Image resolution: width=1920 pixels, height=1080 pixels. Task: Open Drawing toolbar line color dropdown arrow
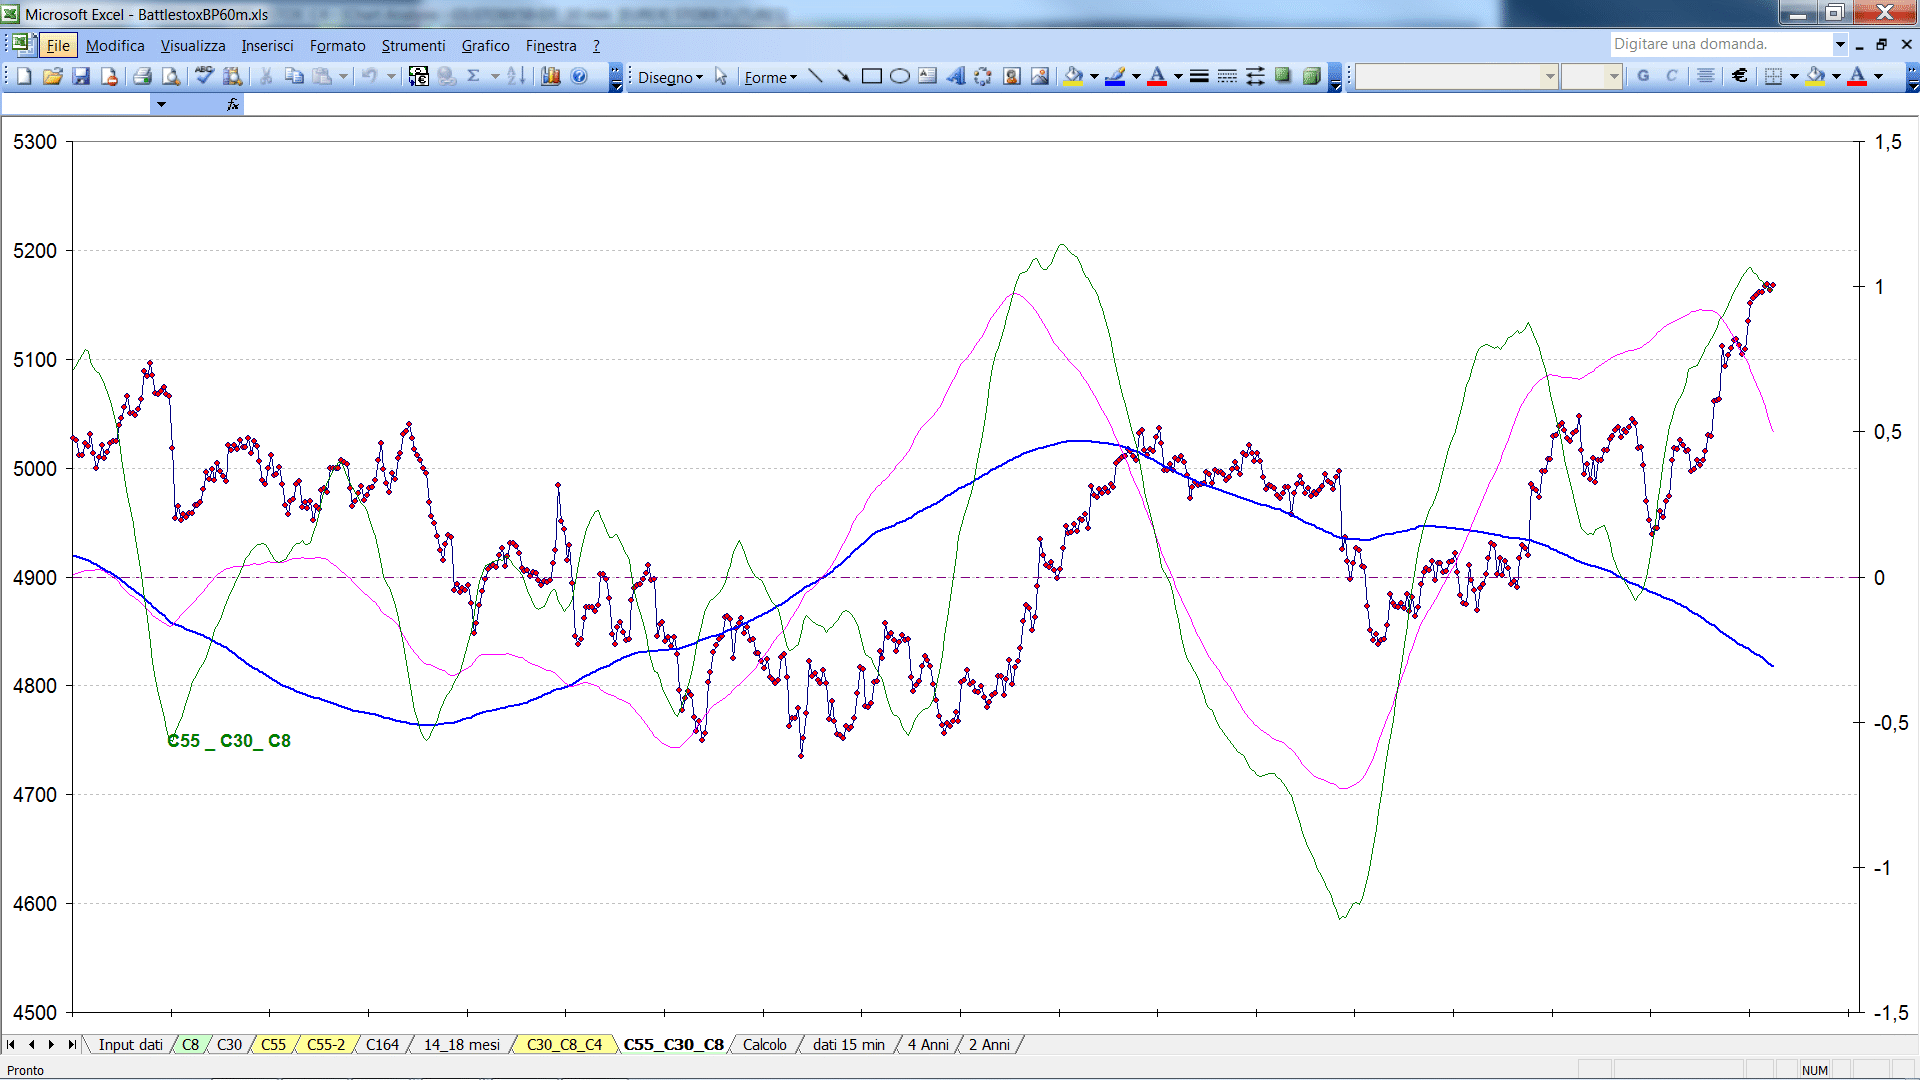tap(1136, 76)
